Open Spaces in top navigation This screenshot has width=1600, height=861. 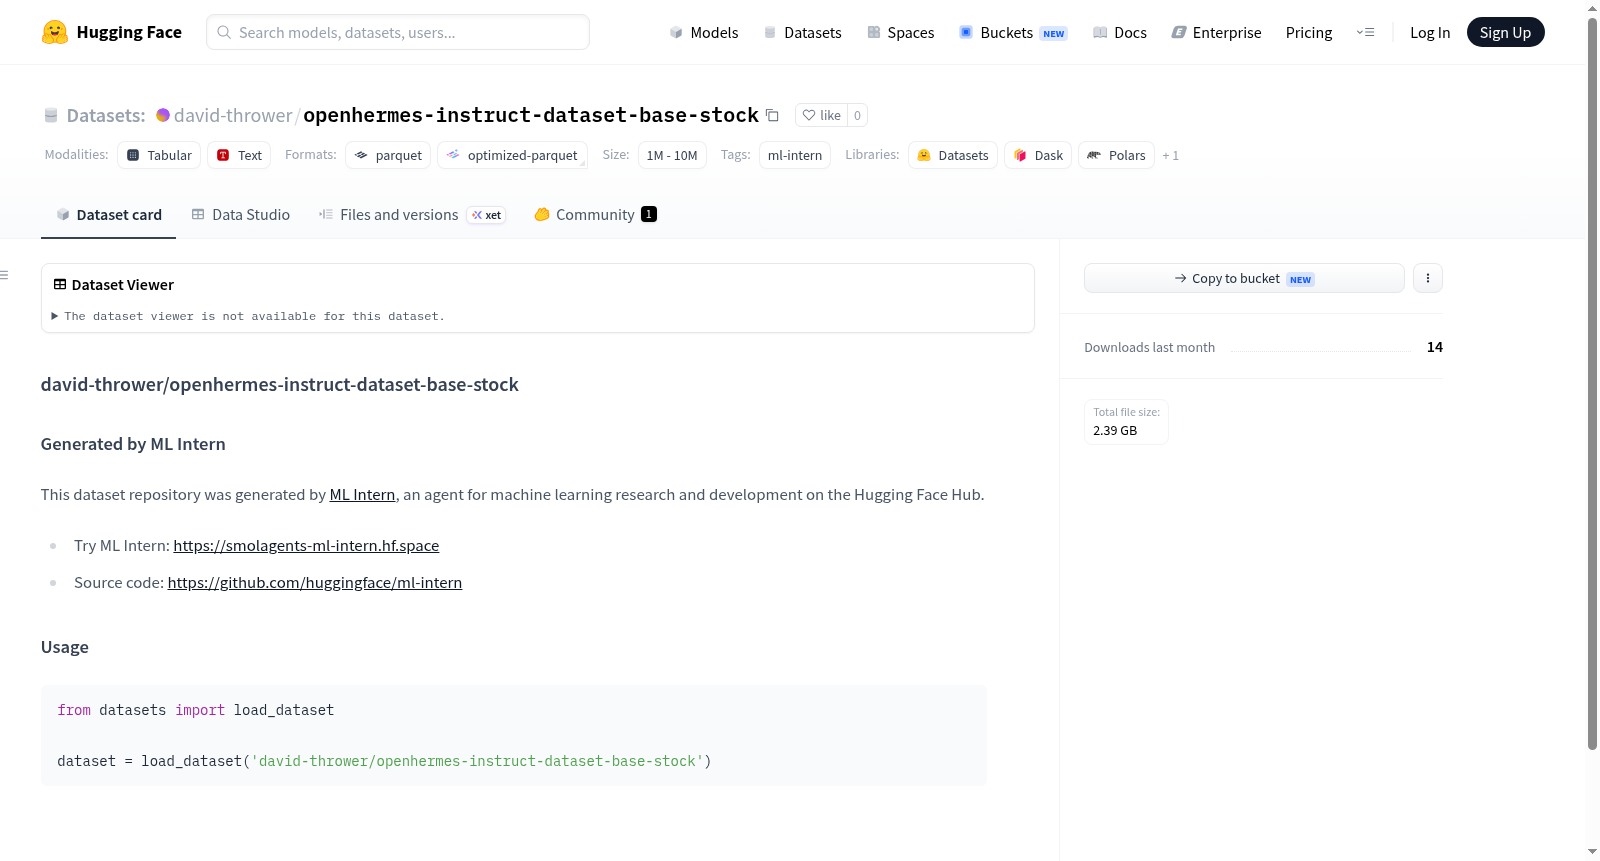(x=901, y=32)
